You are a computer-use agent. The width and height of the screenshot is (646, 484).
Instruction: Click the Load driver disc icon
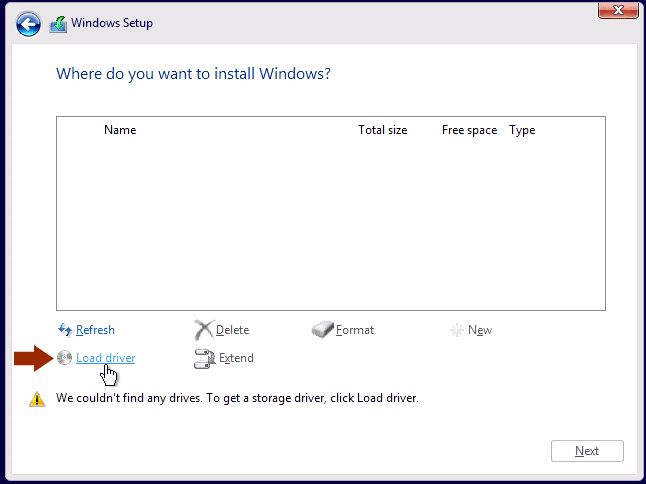click(65, 358)
